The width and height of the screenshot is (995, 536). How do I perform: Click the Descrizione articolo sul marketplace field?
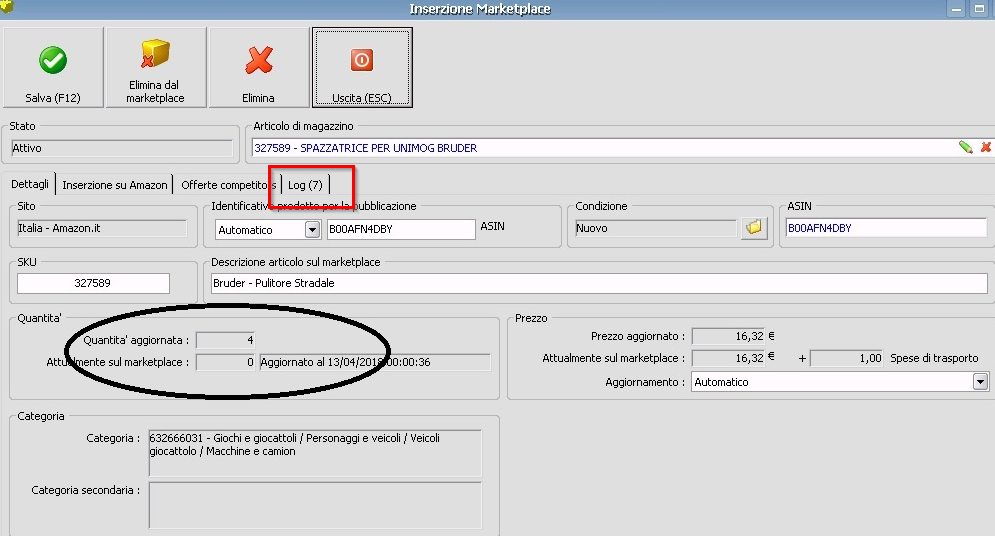click(x=599, y=283)
